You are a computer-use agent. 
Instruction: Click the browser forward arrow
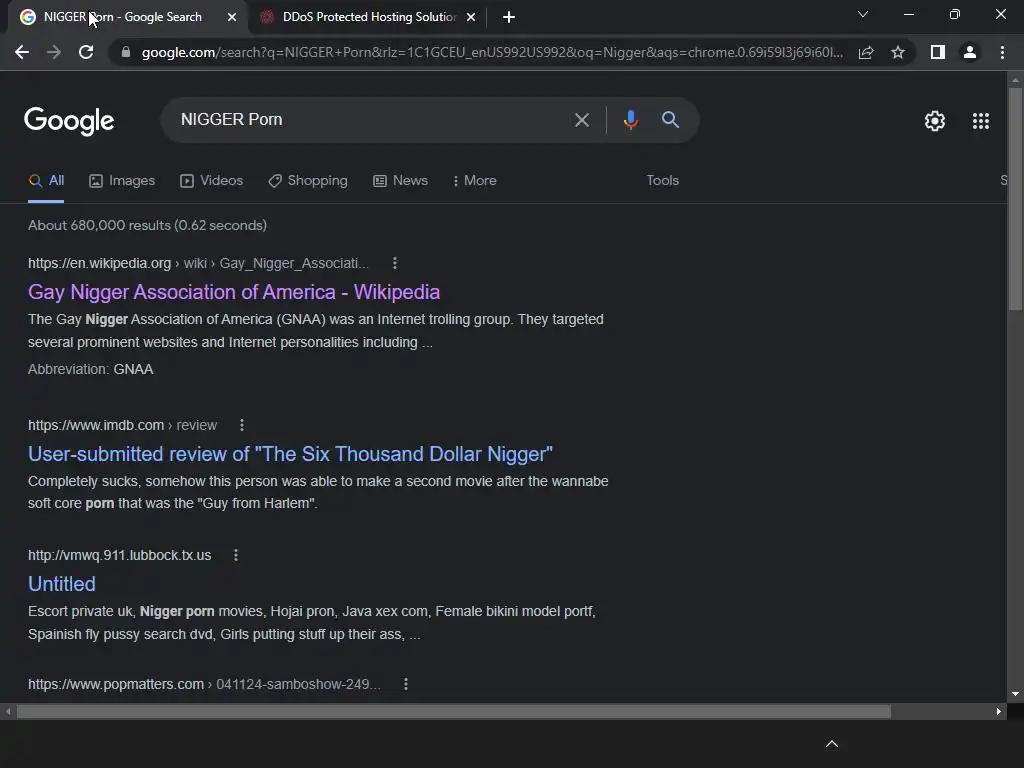click(x=54, y=52)
